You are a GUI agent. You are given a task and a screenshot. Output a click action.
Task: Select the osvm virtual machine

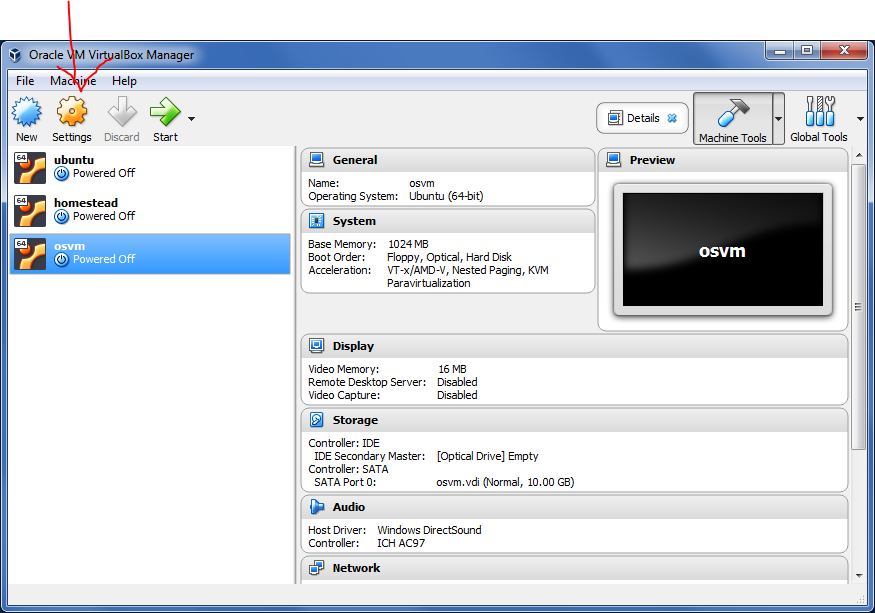pos(150,253)
